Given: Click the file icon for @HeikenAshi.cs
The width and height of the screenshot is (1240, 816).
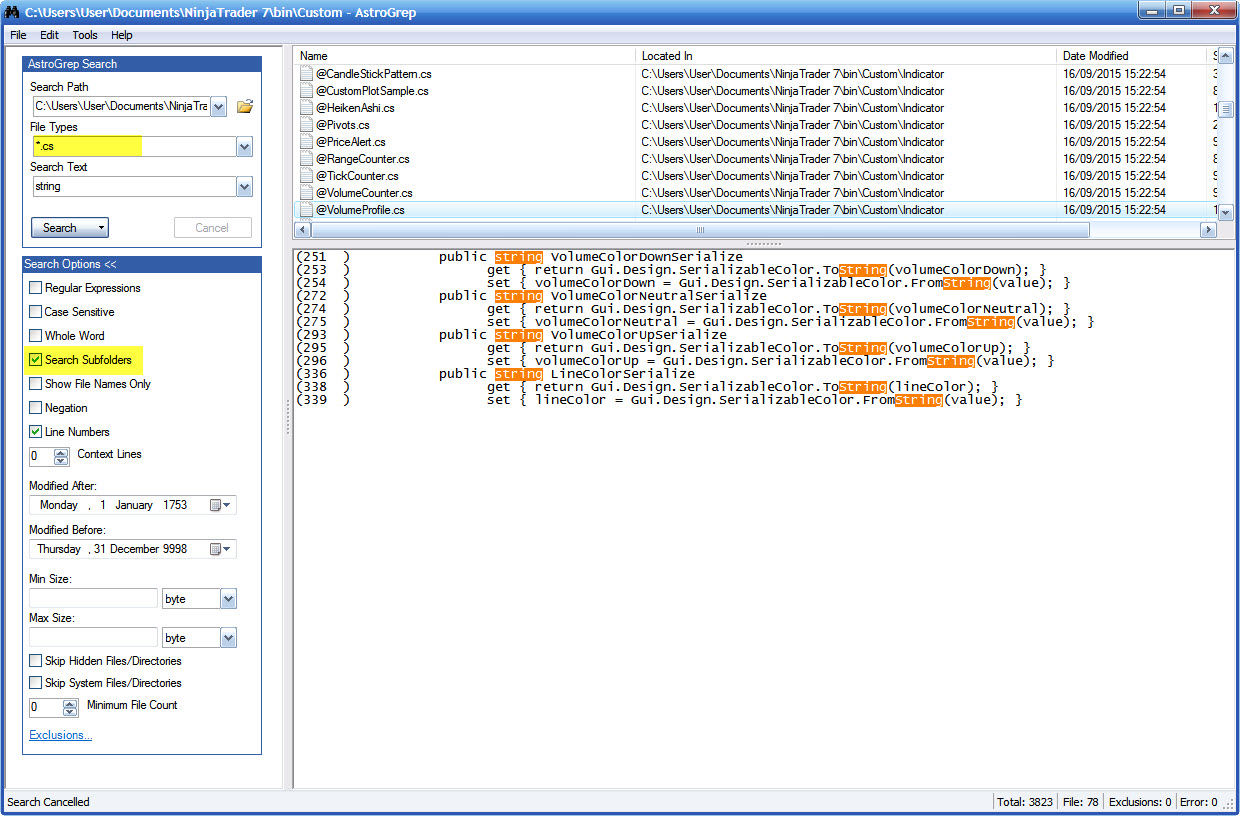Looking at the screenshot, I should pyautogui.click(x=306, y=108).
